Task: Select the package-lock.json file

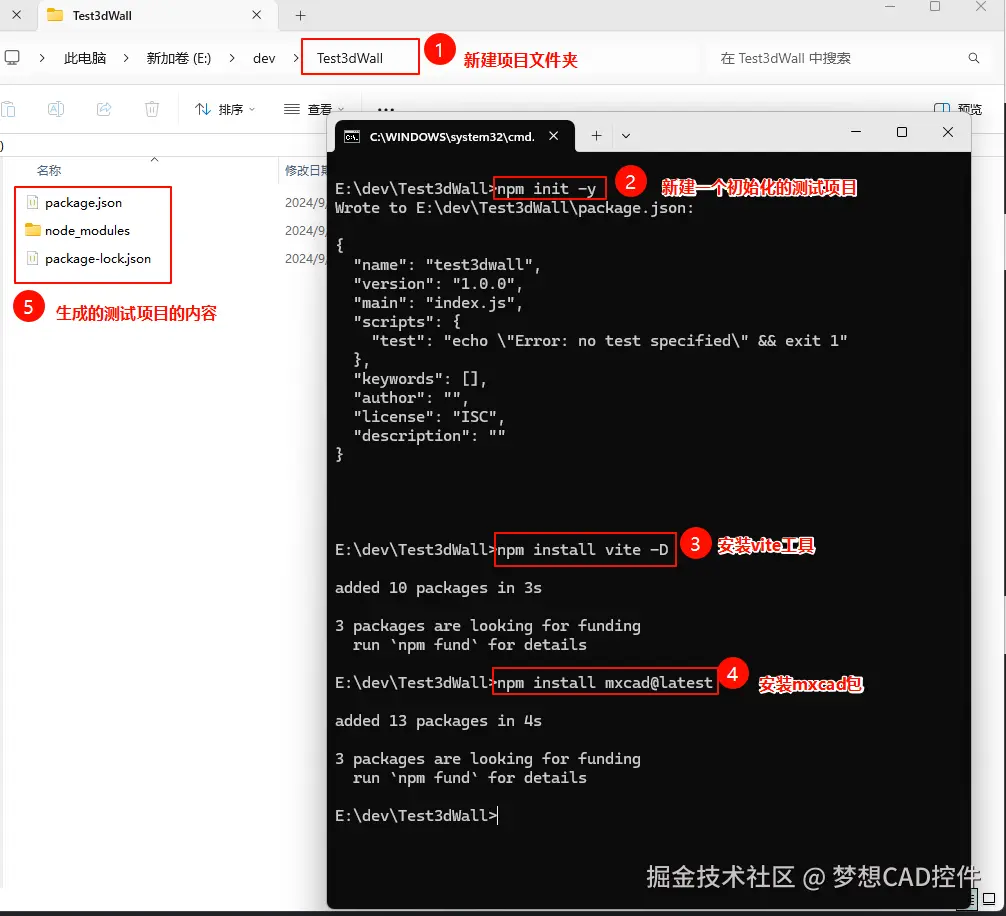Action: pos(98,259)
